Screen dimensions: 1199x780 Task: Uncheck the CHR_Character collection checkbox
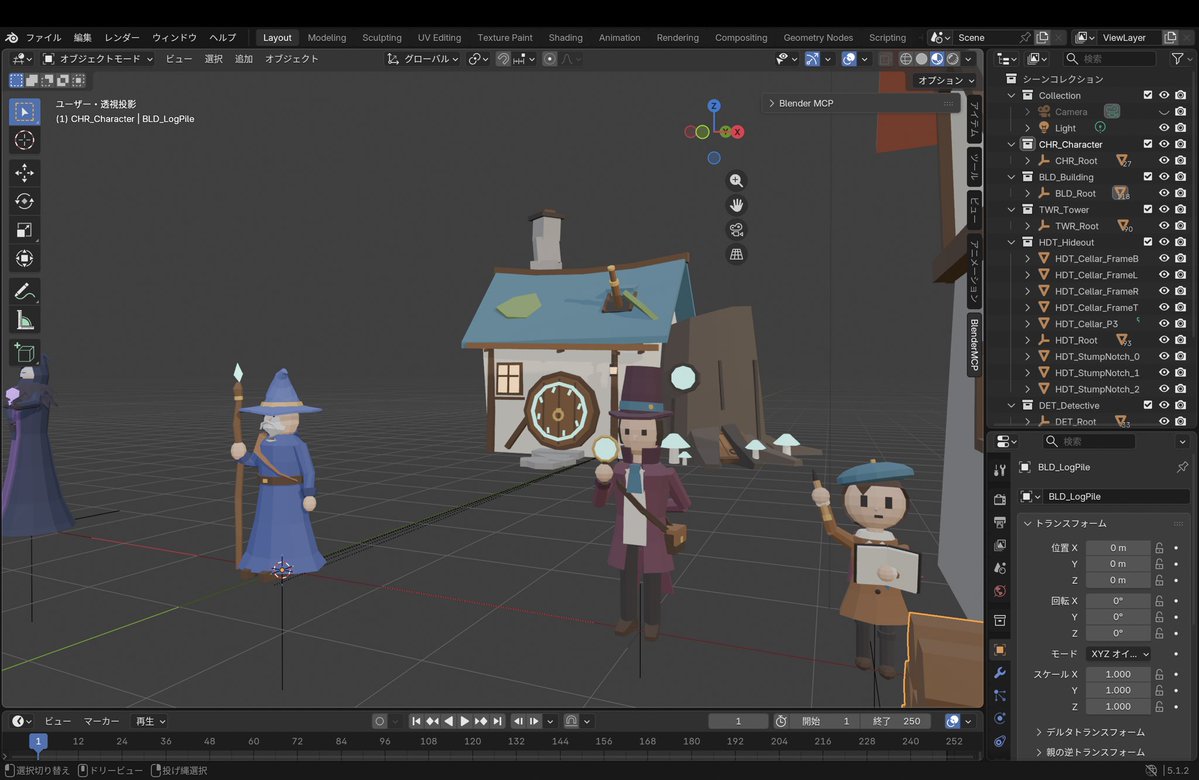click(x=1148, y=144)
